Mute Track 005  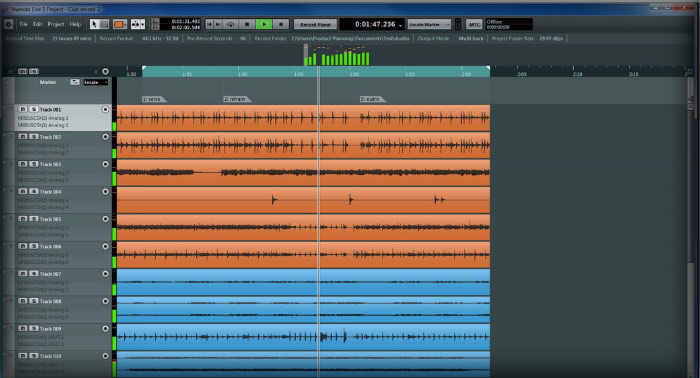pyautogui.click(x=22, y=219)
